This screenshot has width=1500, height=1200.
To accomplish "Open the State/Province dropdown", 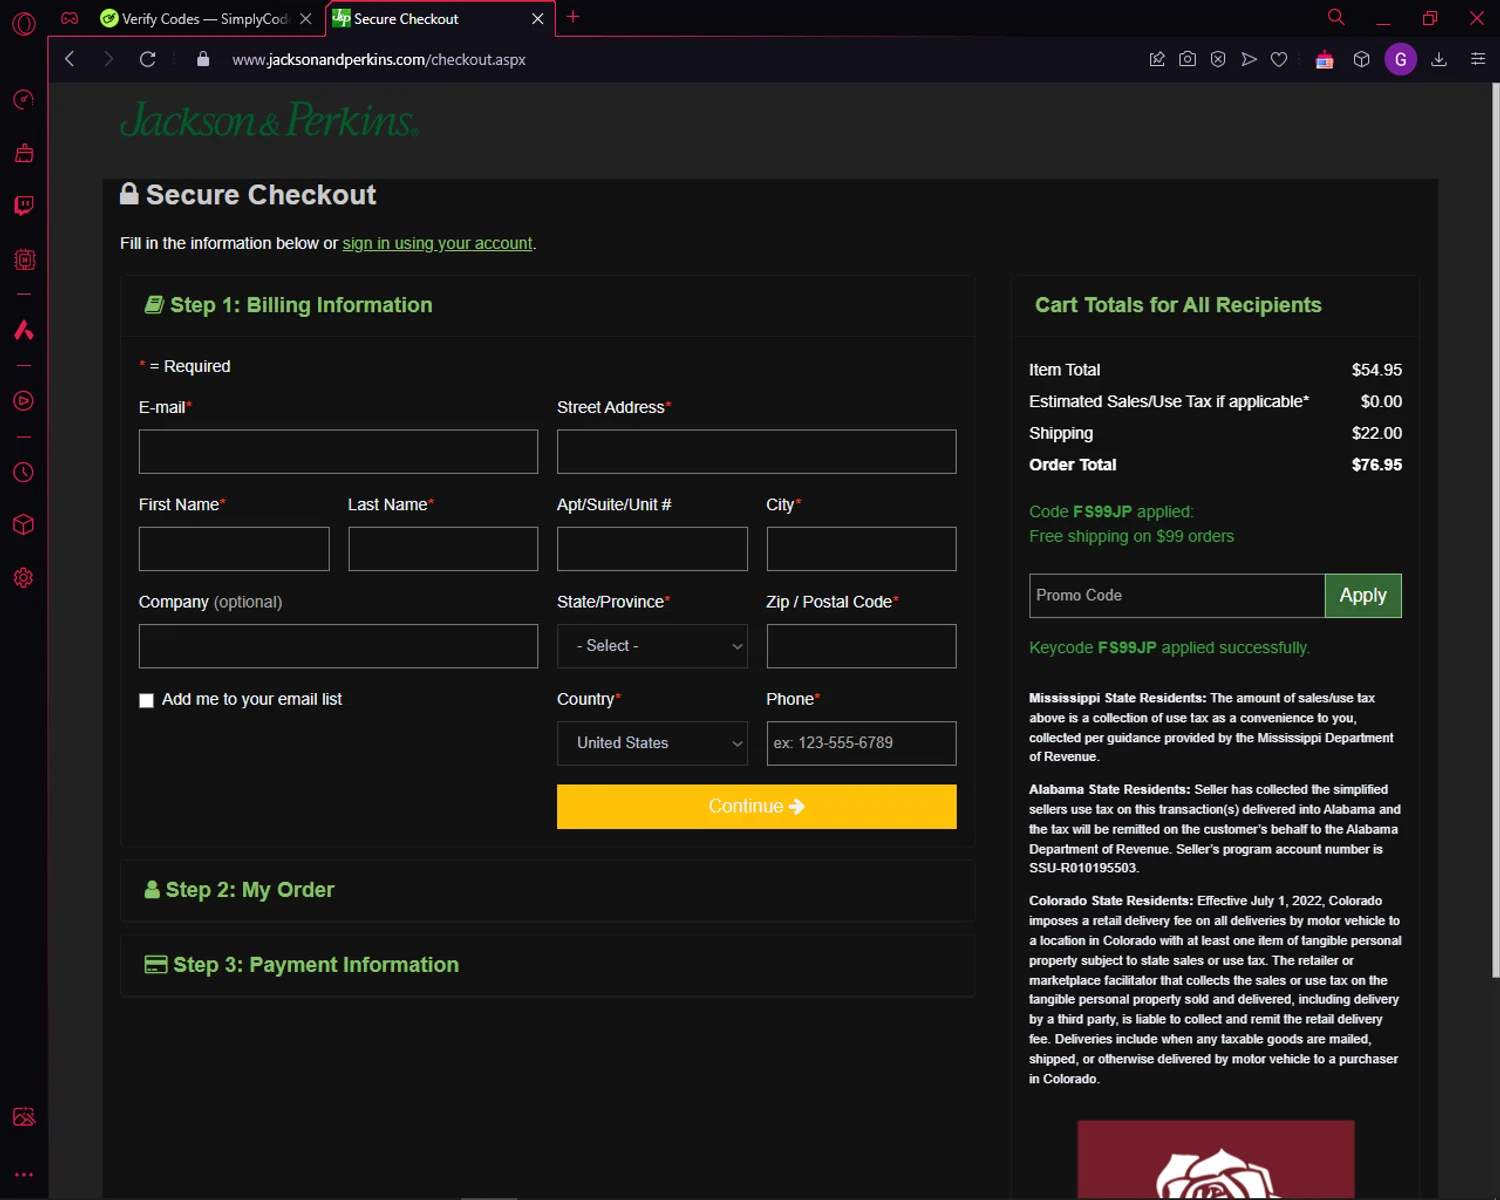I will point(652,646).
